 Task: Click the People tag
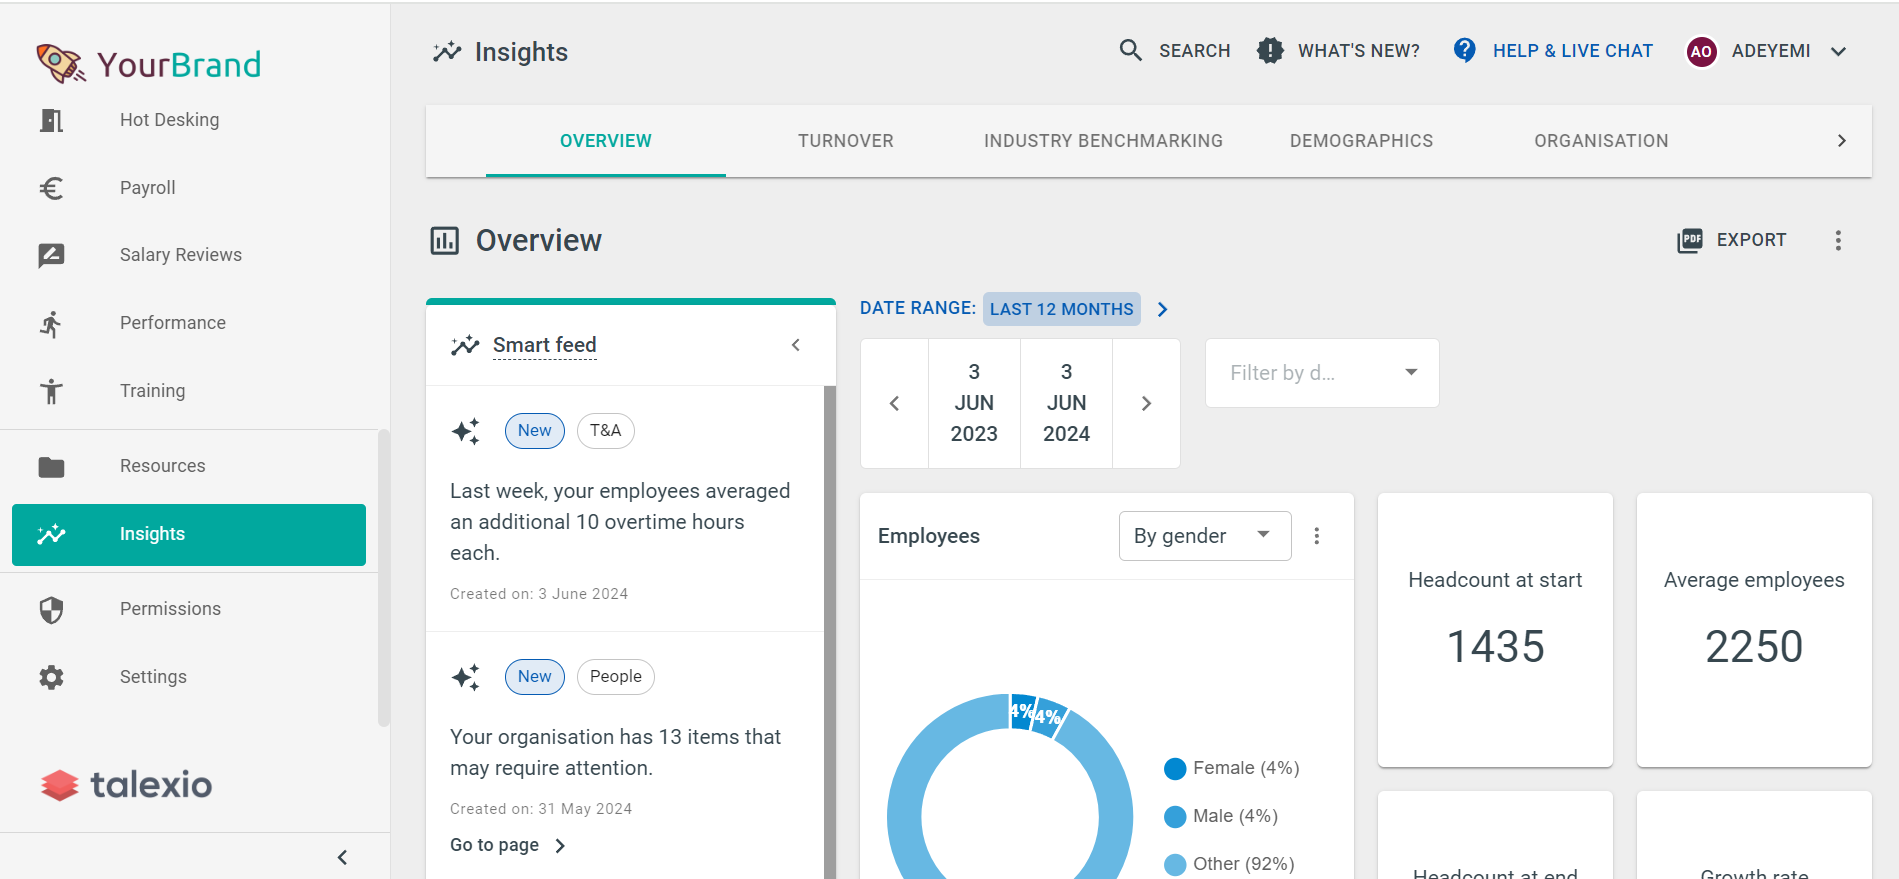(x=616, y=677)
